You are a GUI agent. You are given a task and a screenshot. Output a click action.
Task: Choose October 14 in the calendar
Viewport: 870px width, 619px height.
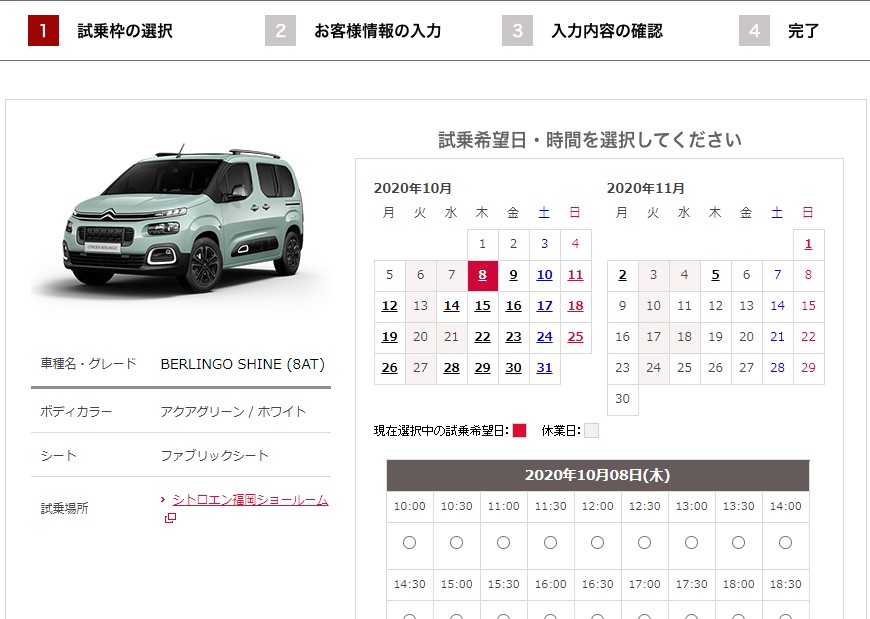click(452, 306)
